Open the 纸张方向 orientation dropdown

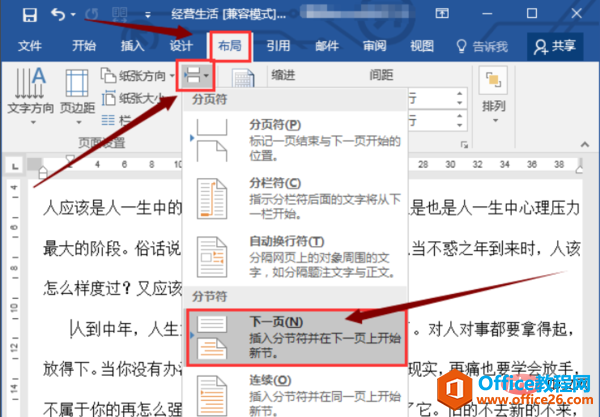138,76
